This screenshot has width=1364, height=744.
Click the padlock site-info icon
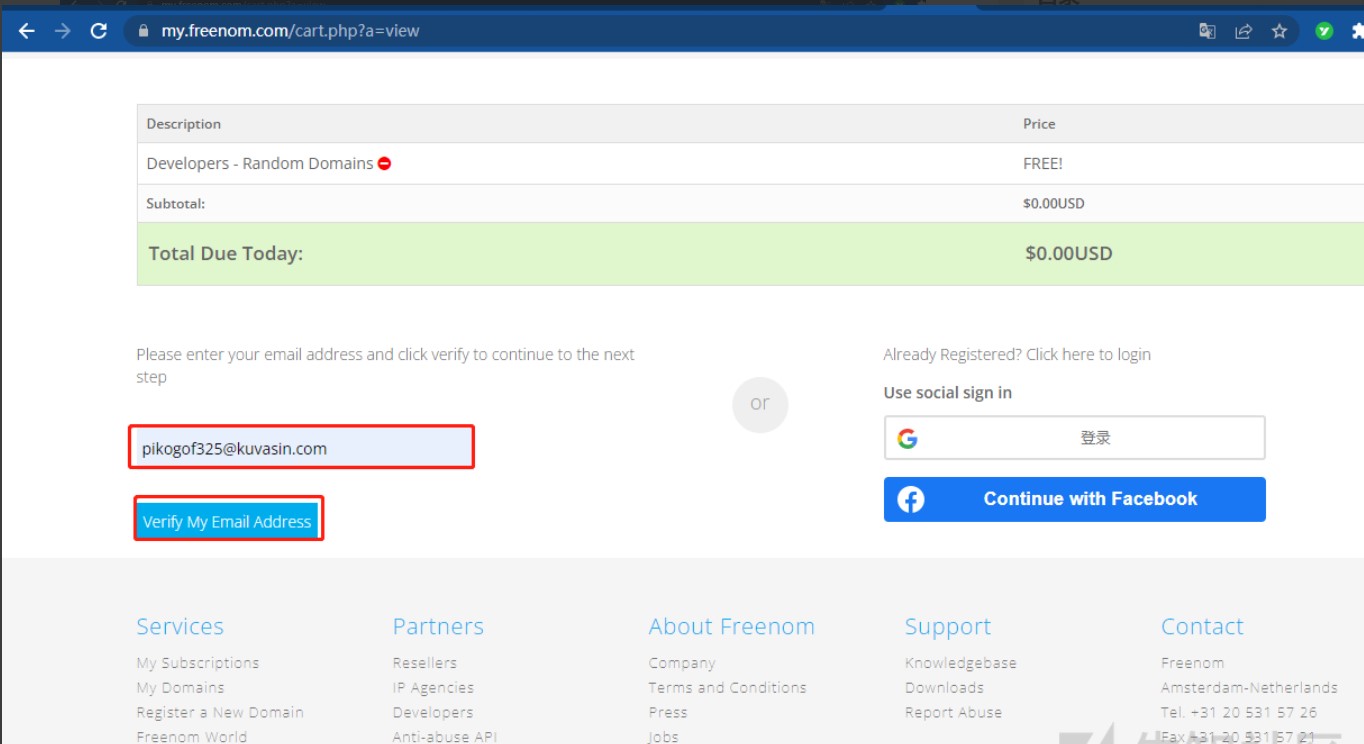[x=143, y=31]
